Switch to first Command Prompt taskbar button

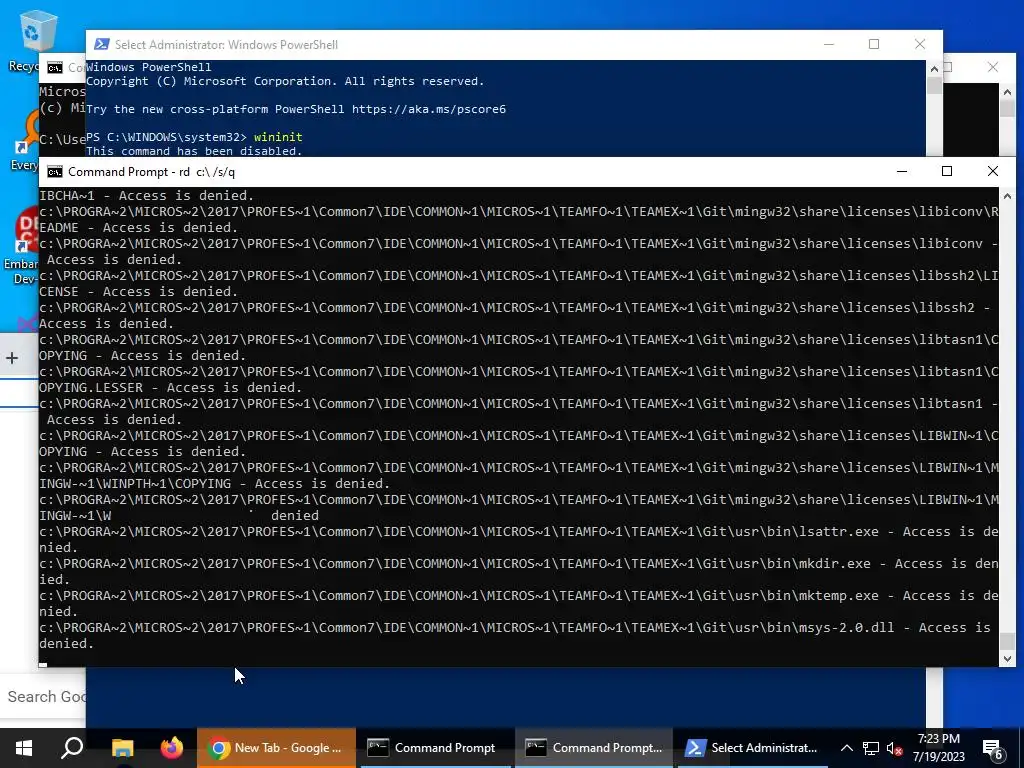pyautogui.click(x=434, y=748)
